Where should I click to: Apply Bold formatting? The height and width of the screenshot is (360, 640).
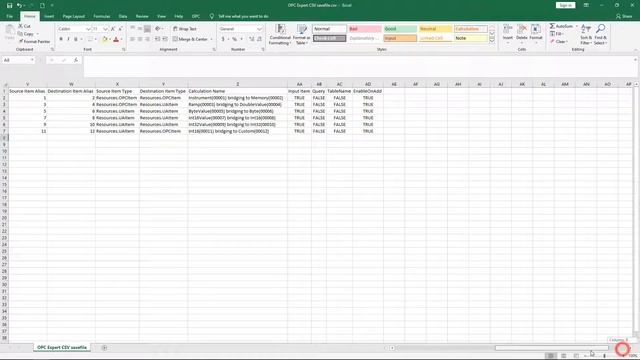pos(61,39)
